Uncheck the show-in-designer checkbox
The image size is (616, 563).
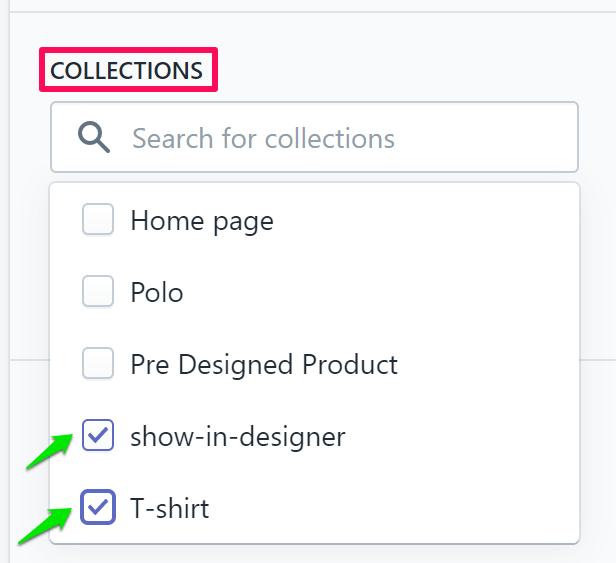(x=98, y=436)
